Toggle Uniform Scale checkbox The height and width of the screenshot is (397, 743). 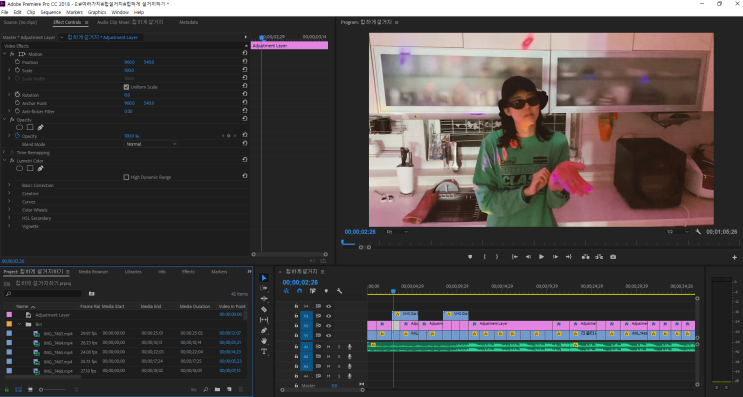(x=126, y=87)
